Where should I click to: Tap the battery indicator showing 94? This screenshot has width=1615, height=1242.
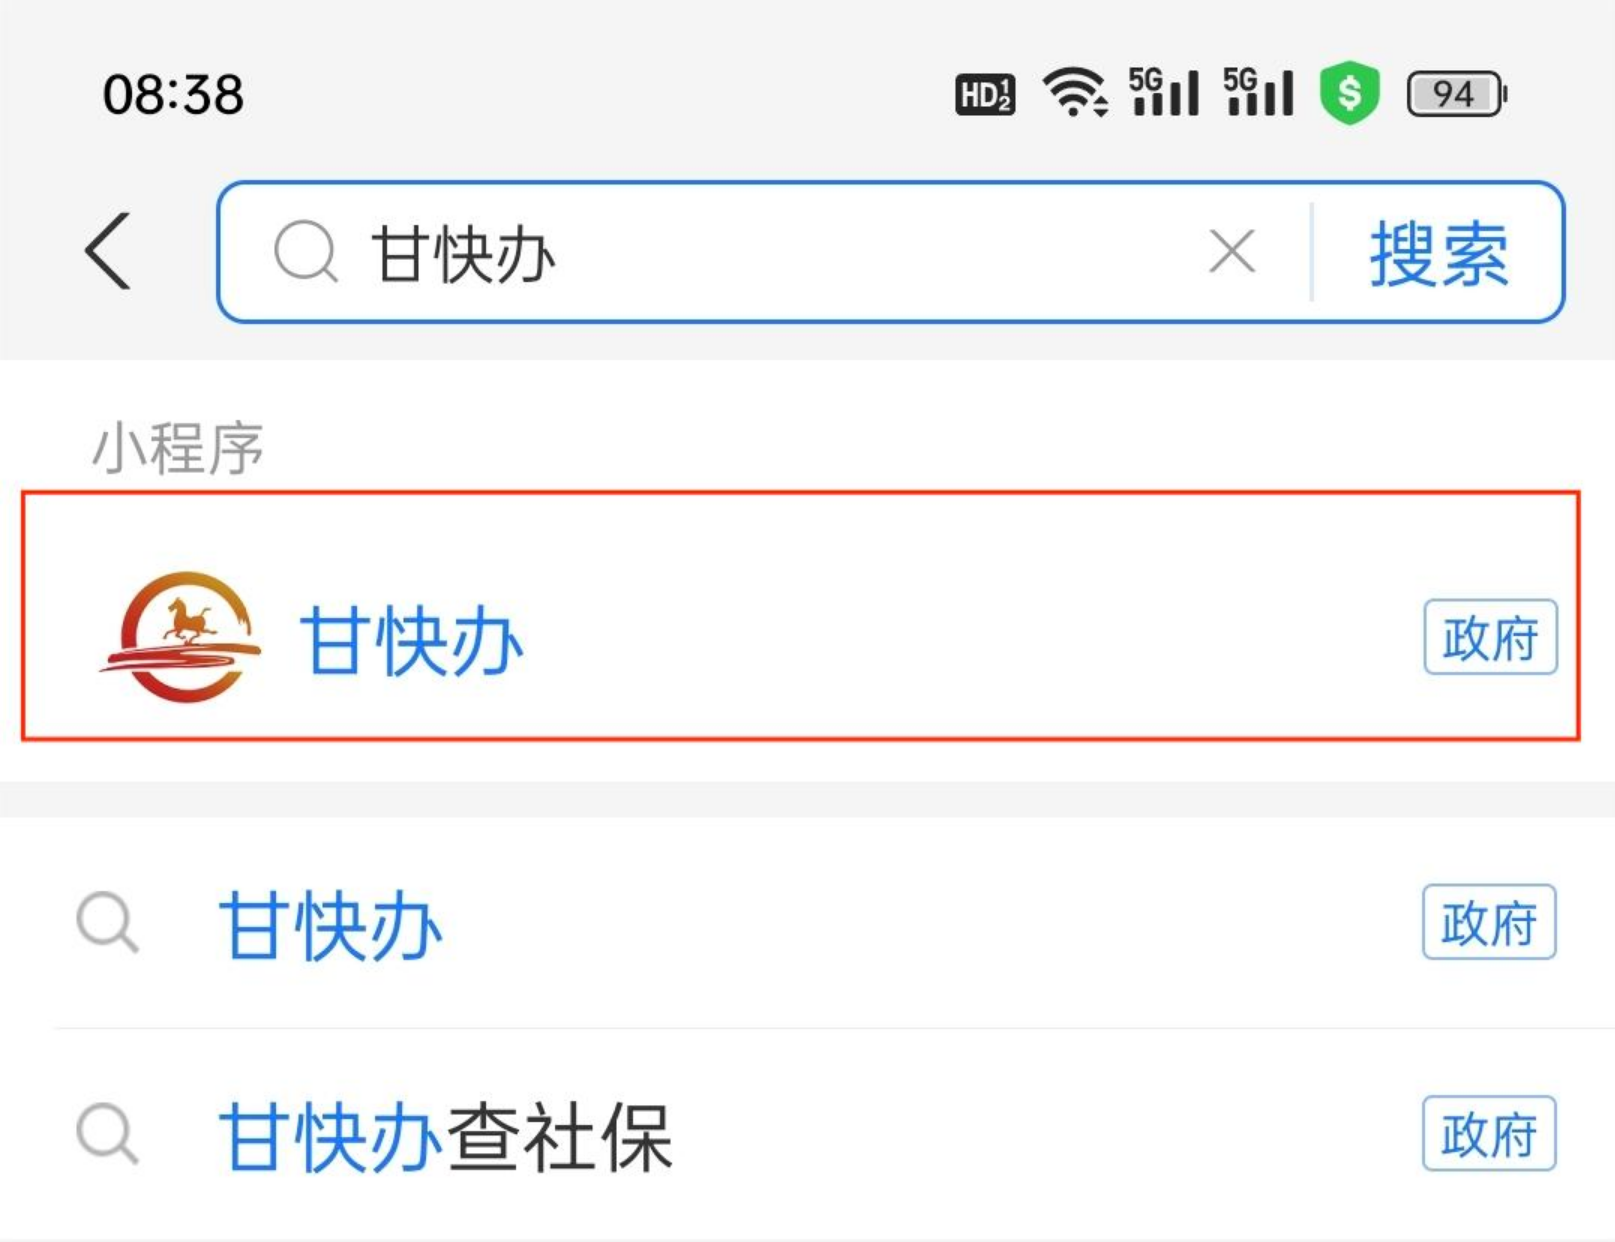[x=1456, y=94]
